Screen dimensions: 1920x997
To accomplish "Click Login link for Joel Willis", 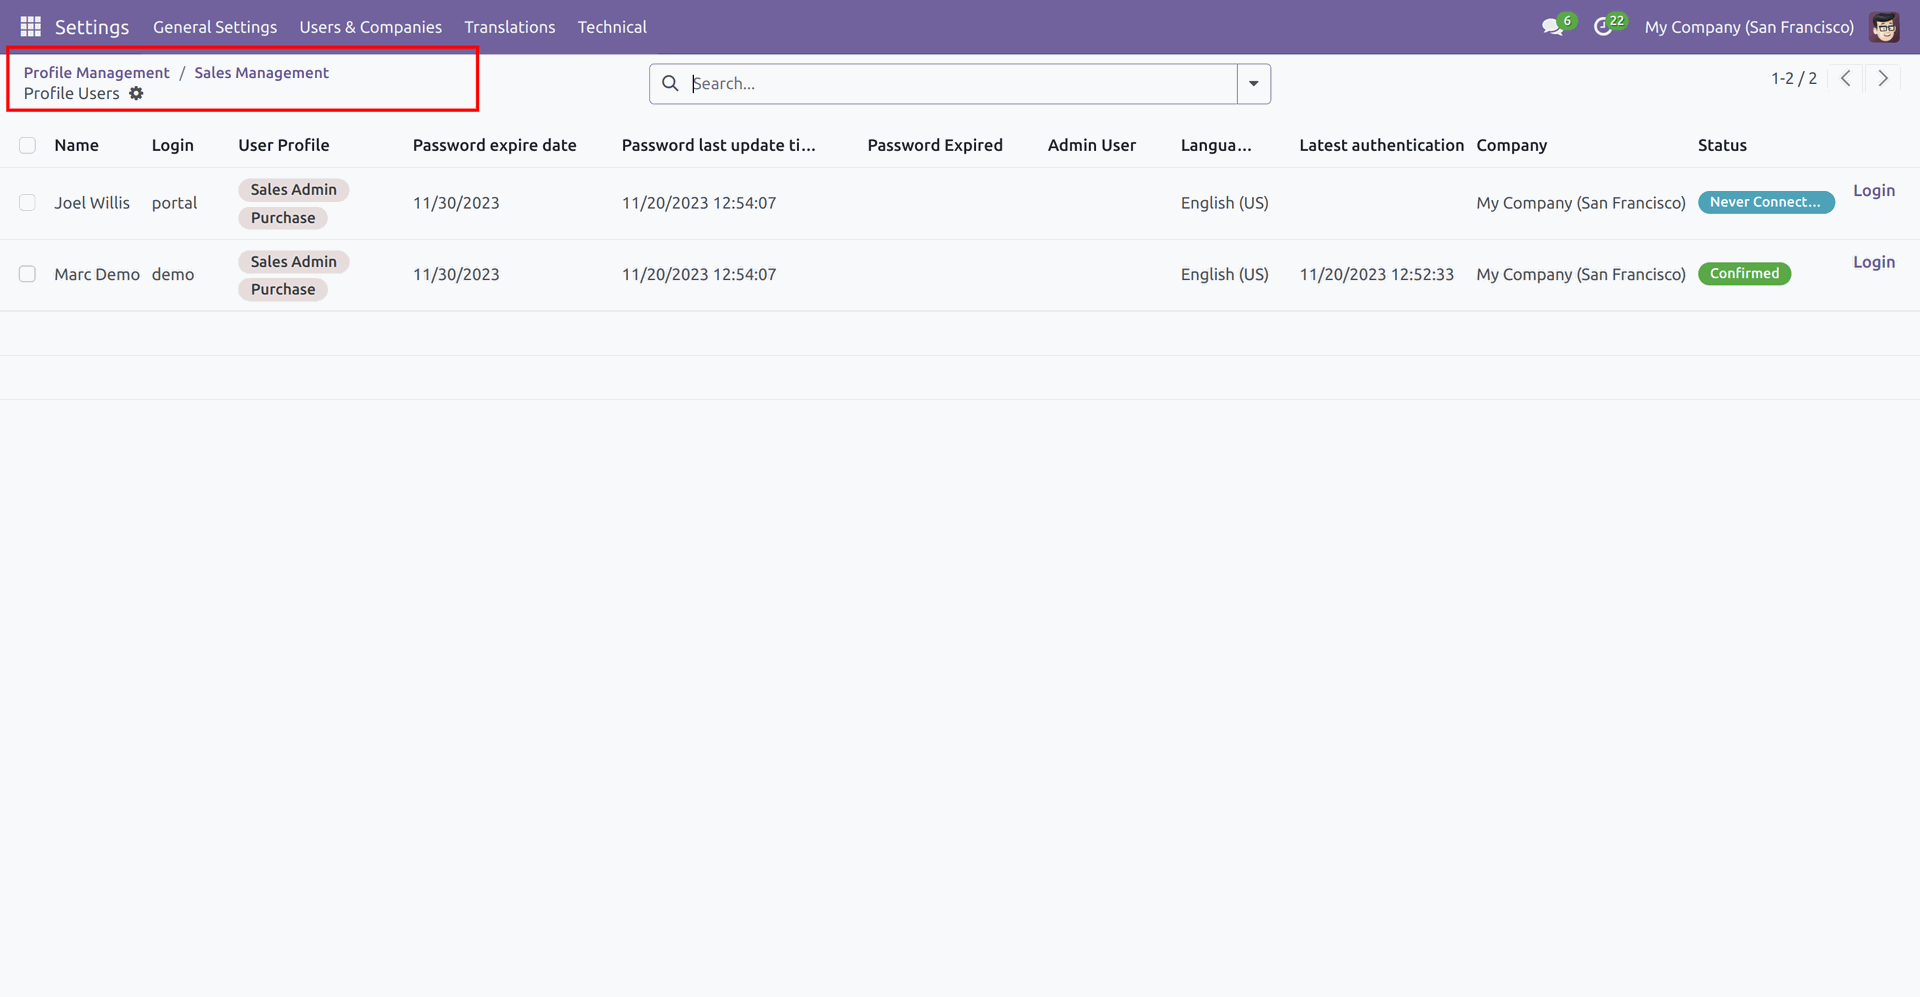I will [1873, 190].
